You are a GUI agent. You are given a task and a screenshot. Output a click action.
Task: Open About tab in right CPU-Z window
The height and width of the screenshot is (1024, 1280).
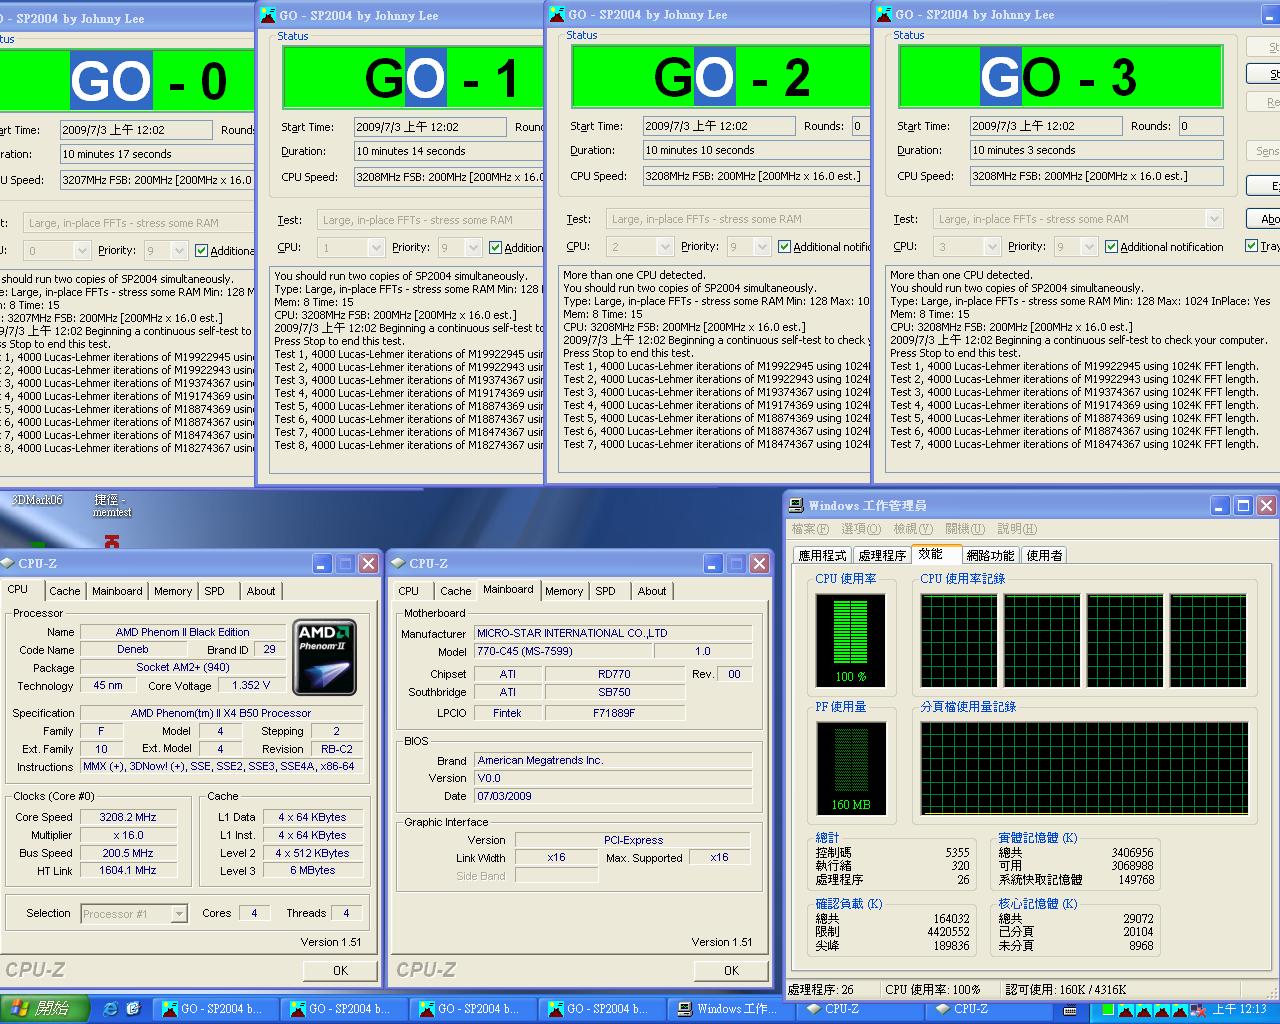pyautogui.click(x=652, y=591)
